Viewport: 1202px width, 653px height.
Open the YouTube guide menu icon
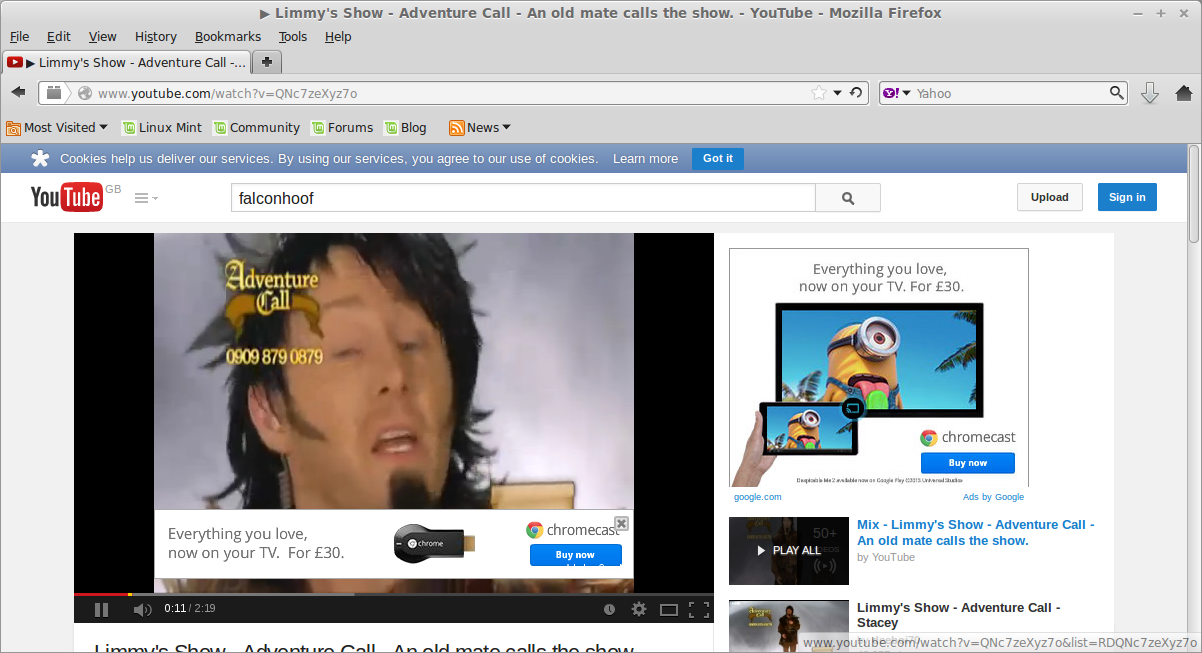146,198
